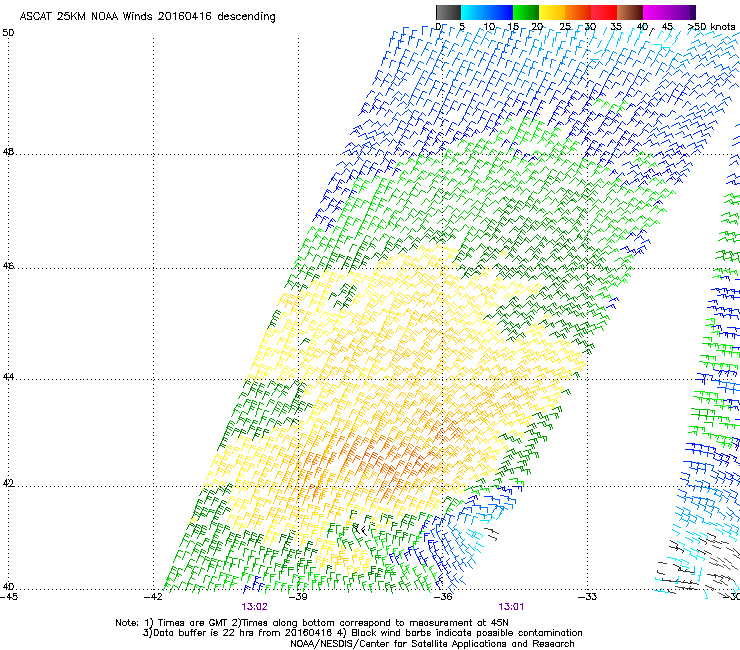Click the red 30-35 knots legend segment

tap(604, 12)
